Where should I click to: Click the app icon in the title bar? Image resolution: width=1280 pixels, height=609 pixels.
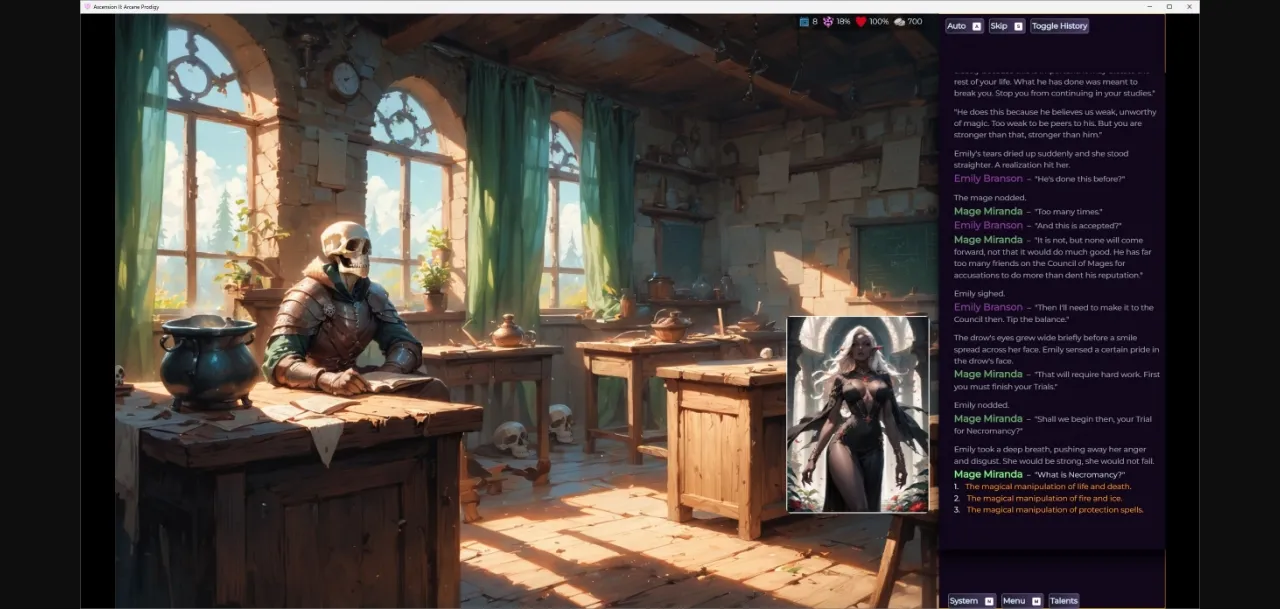tap(87, 6)
